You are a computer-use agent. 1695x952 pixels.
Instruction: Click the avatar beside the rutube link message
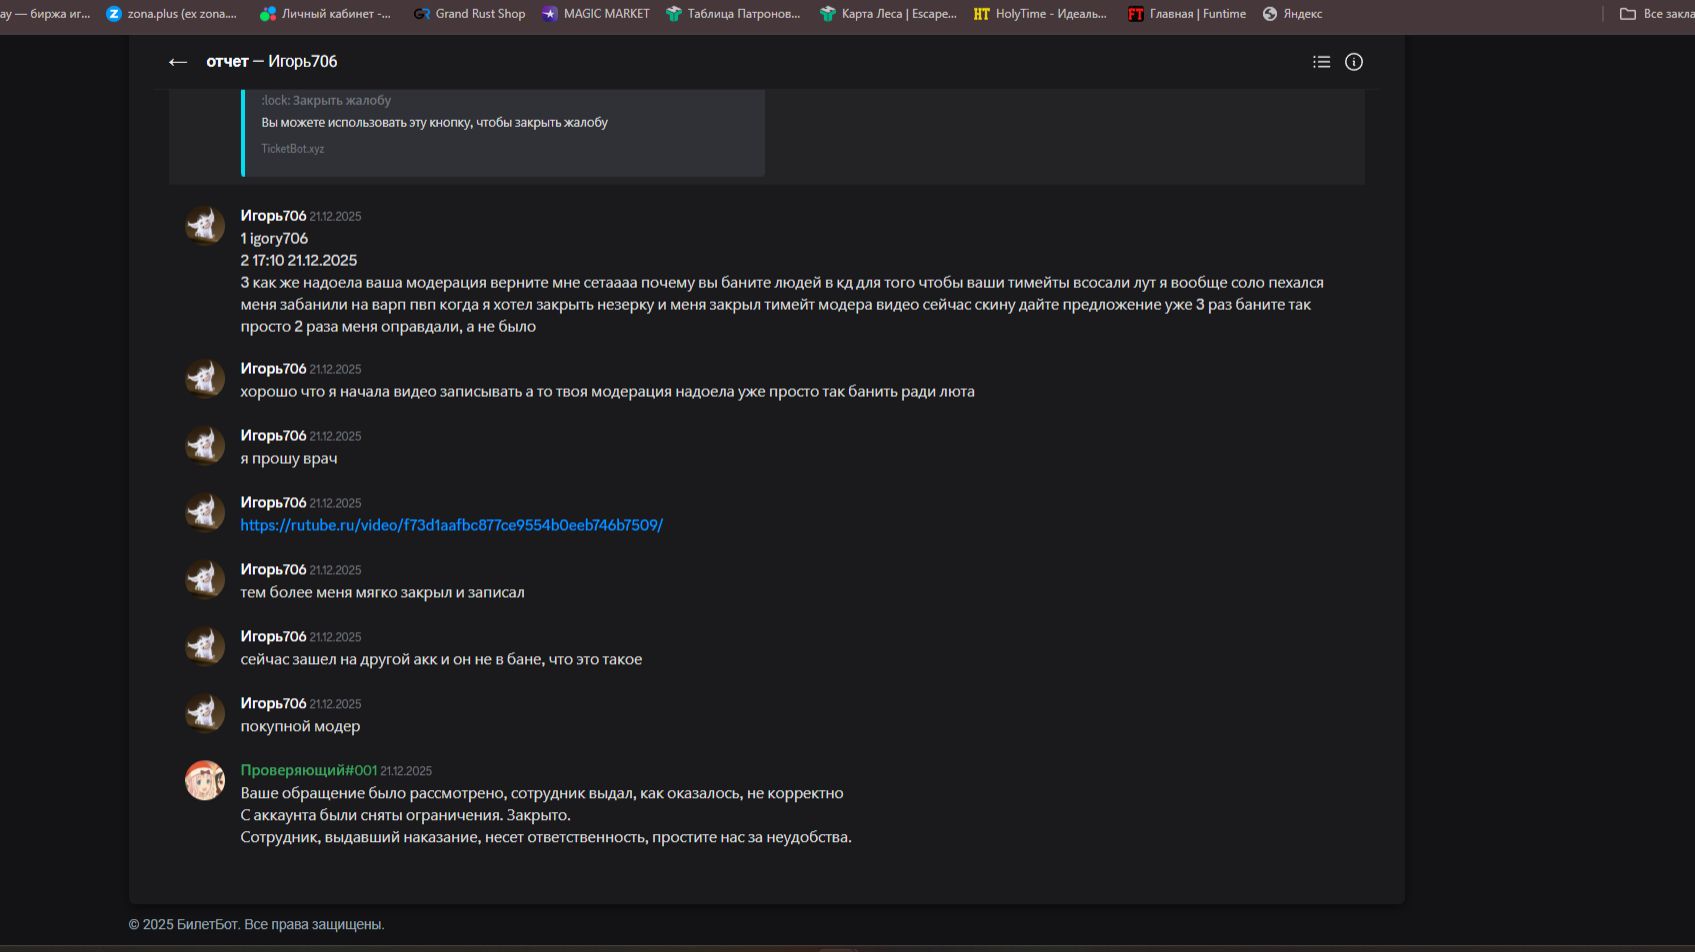(205, 512)
